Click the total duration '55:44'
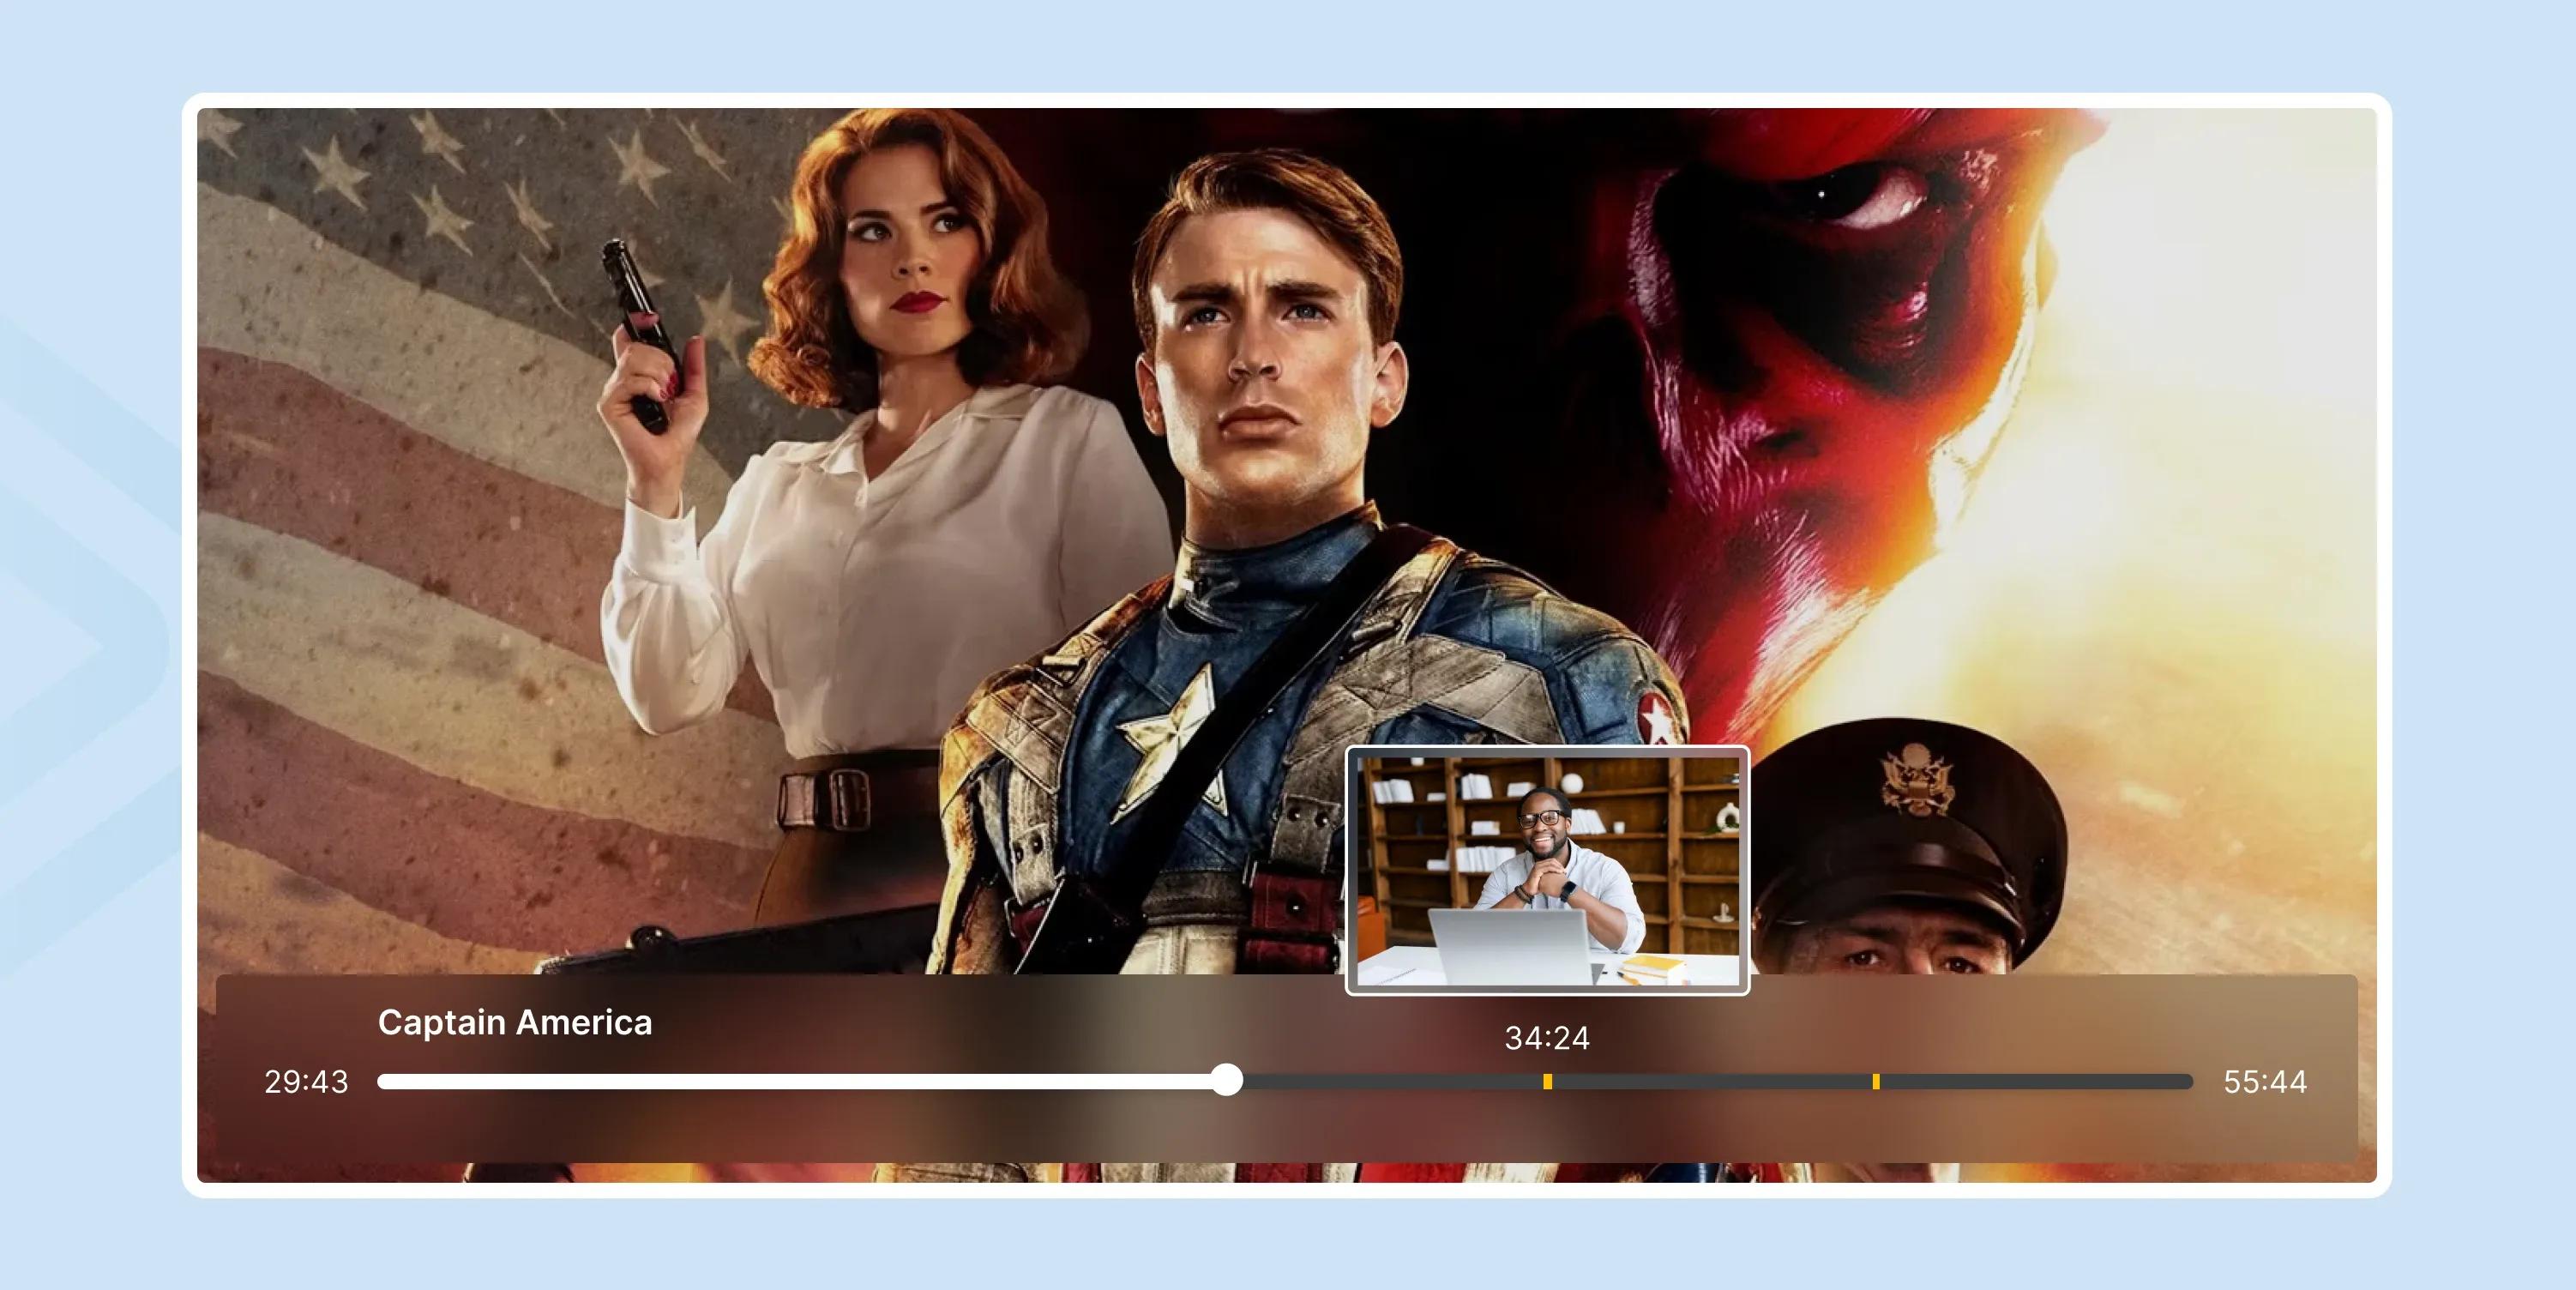The height and width of the screenshot is (1290, 2576). (x=2265, y=1081)
